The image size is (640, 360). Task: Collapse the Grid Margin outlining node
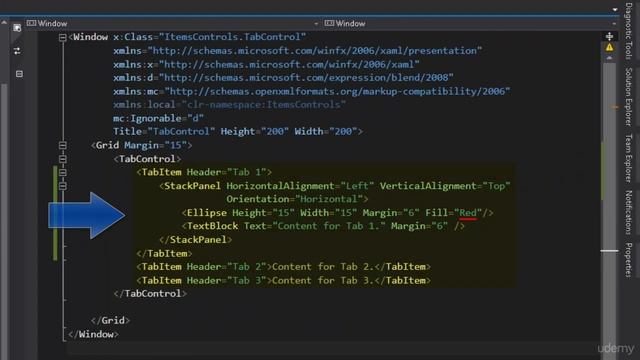(x=62, y=145)
